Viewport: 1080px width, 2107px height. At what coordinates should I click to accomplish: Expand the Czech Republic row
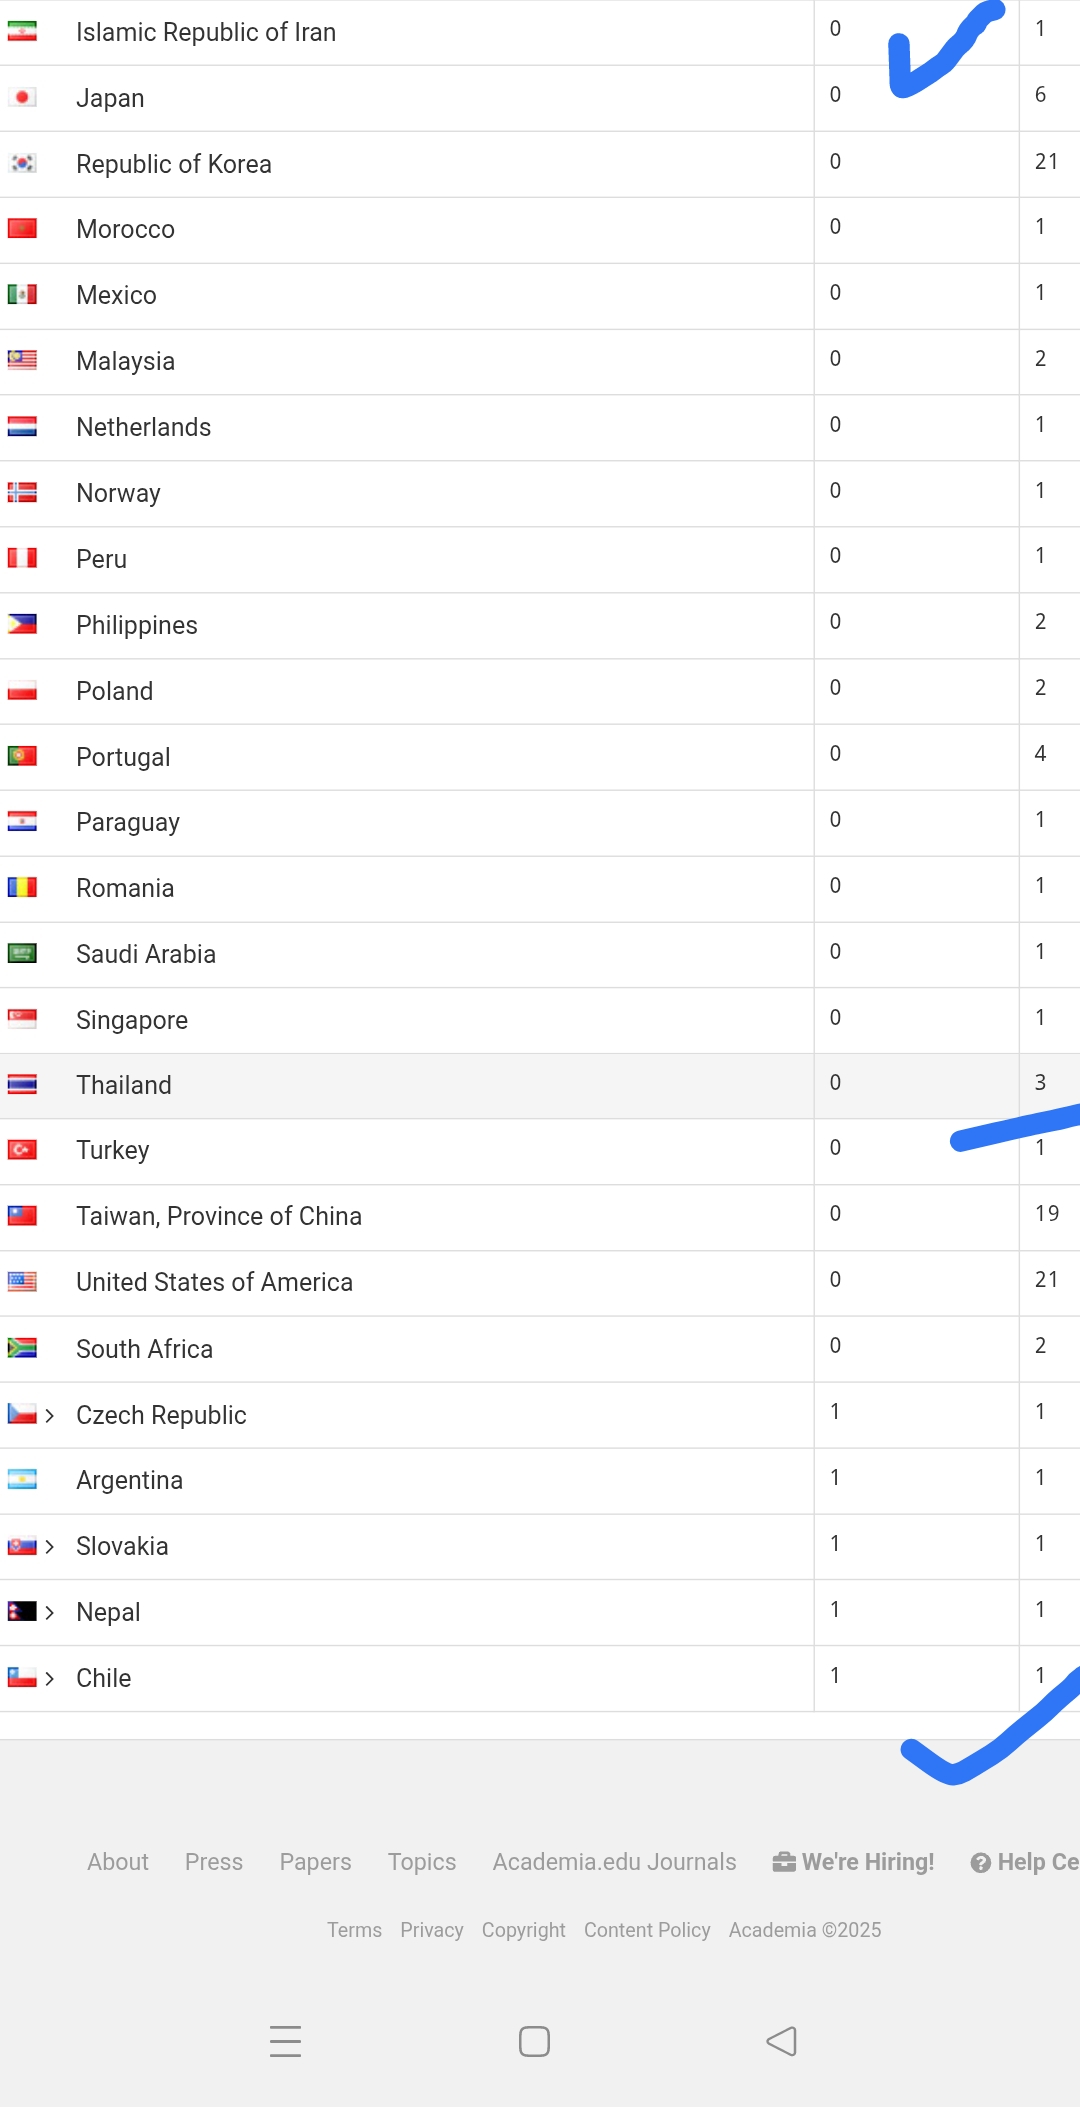(x=50, y=1415)
